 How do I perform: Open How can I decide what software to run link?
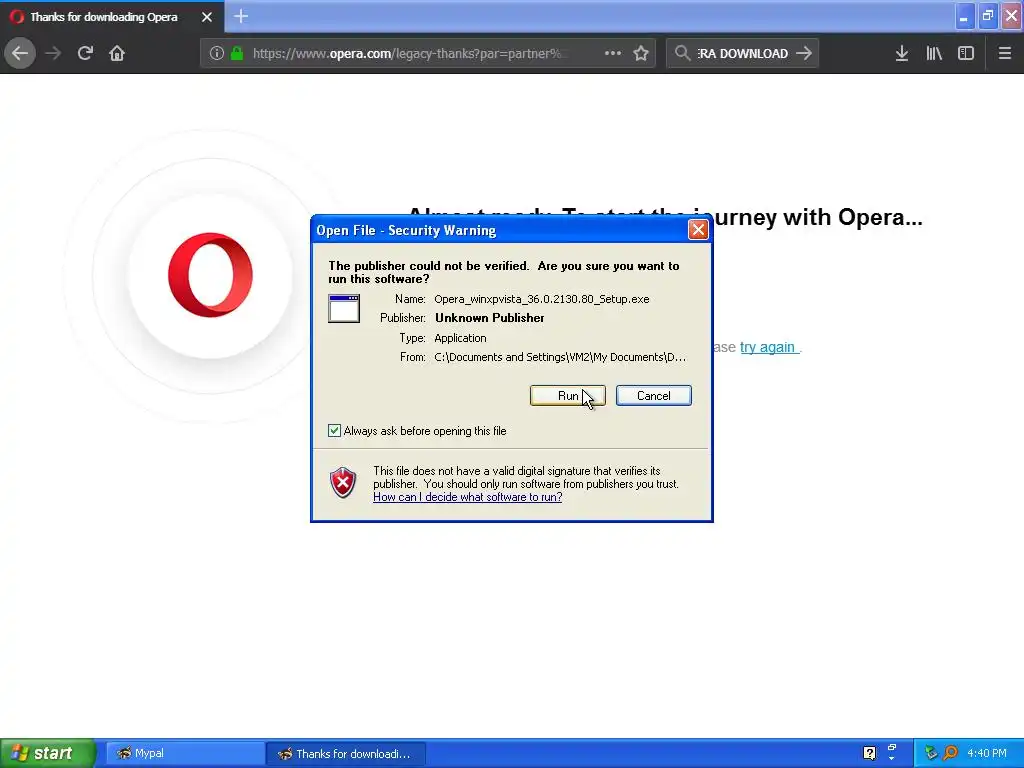(x=468, y=497)
